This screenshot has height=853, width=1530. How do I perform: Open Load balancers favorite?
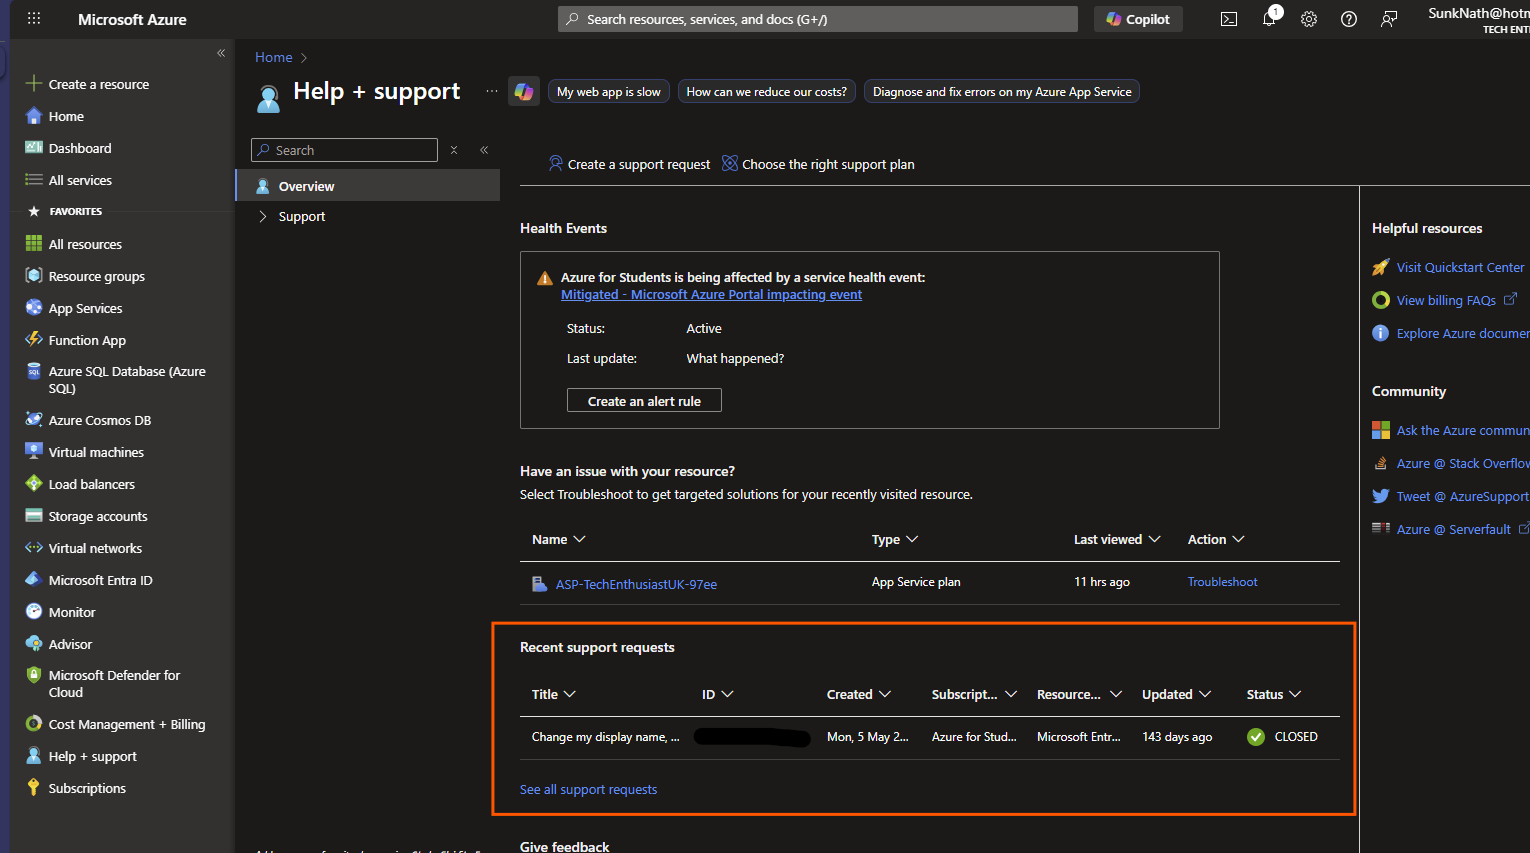92,484
